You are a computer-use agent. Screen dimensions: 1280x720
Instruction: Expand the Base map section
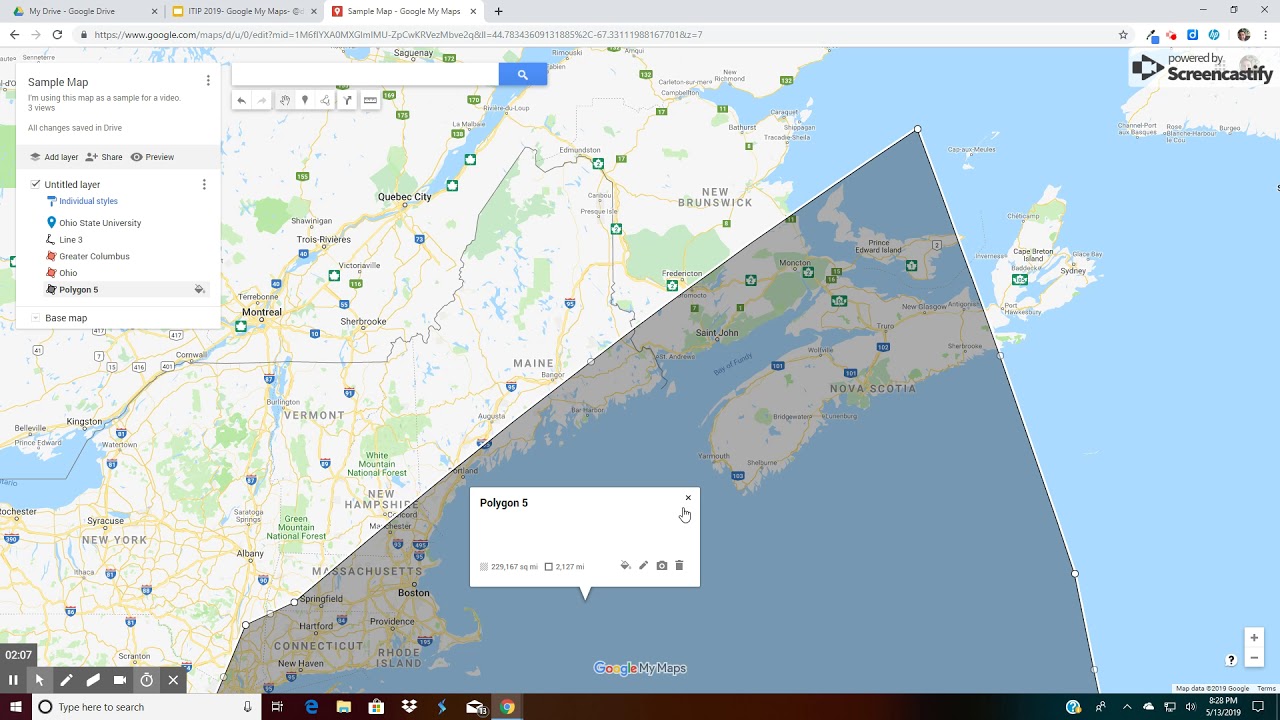coord(35,318)
